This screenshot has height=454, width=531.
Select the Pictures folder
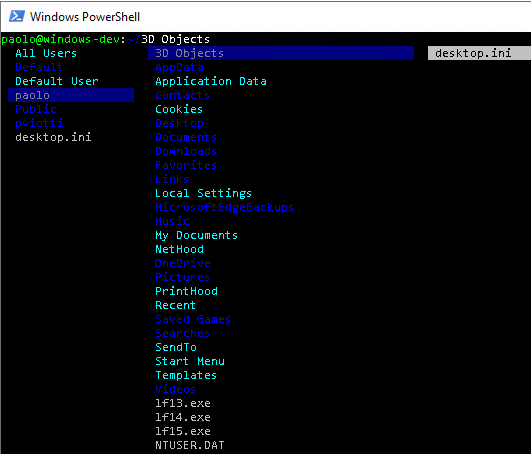[183, 277]
